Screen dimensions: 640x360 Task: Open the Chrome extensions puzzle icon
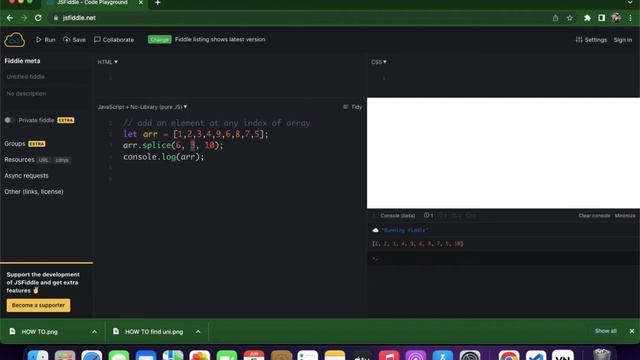tap(587, 18)
